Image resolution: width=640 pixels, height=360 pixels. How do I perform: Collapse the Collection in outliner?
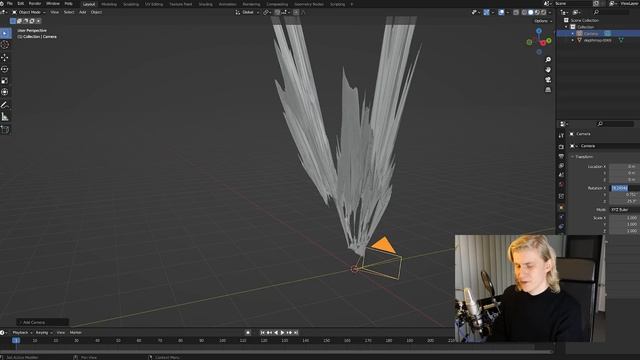click(x=567, y=27)
